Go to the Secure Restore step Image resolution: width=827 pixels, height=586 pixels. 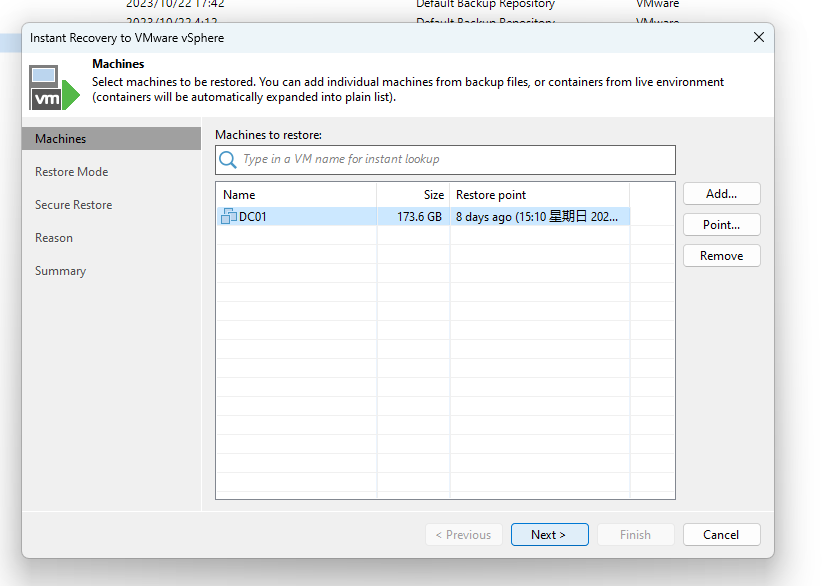73,205
